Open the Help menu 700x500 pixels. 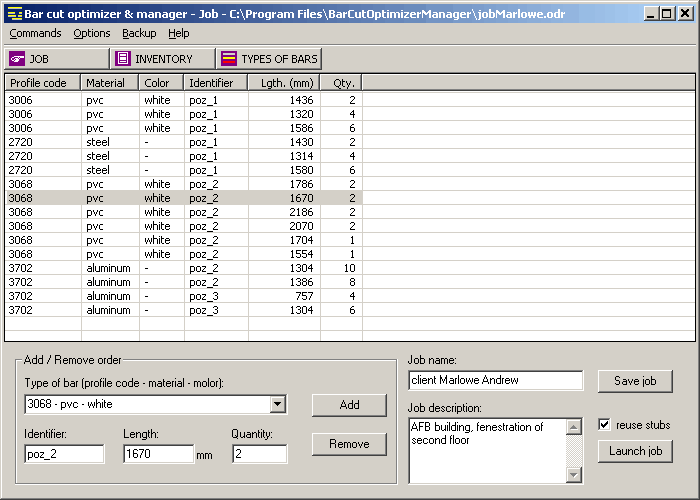(x=179, y=33)
